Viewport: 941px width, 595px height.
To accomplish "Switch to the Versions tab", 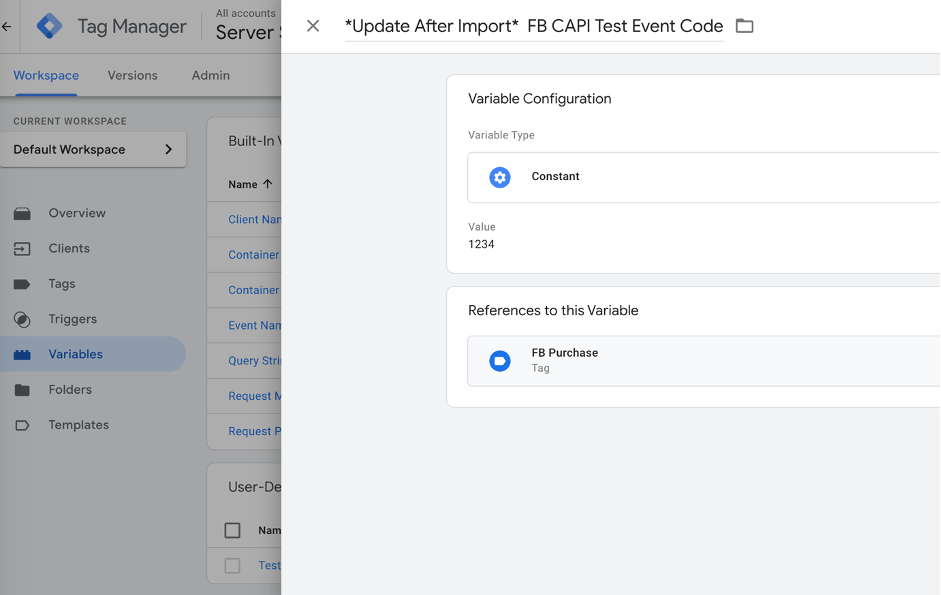I will [133, 76].
